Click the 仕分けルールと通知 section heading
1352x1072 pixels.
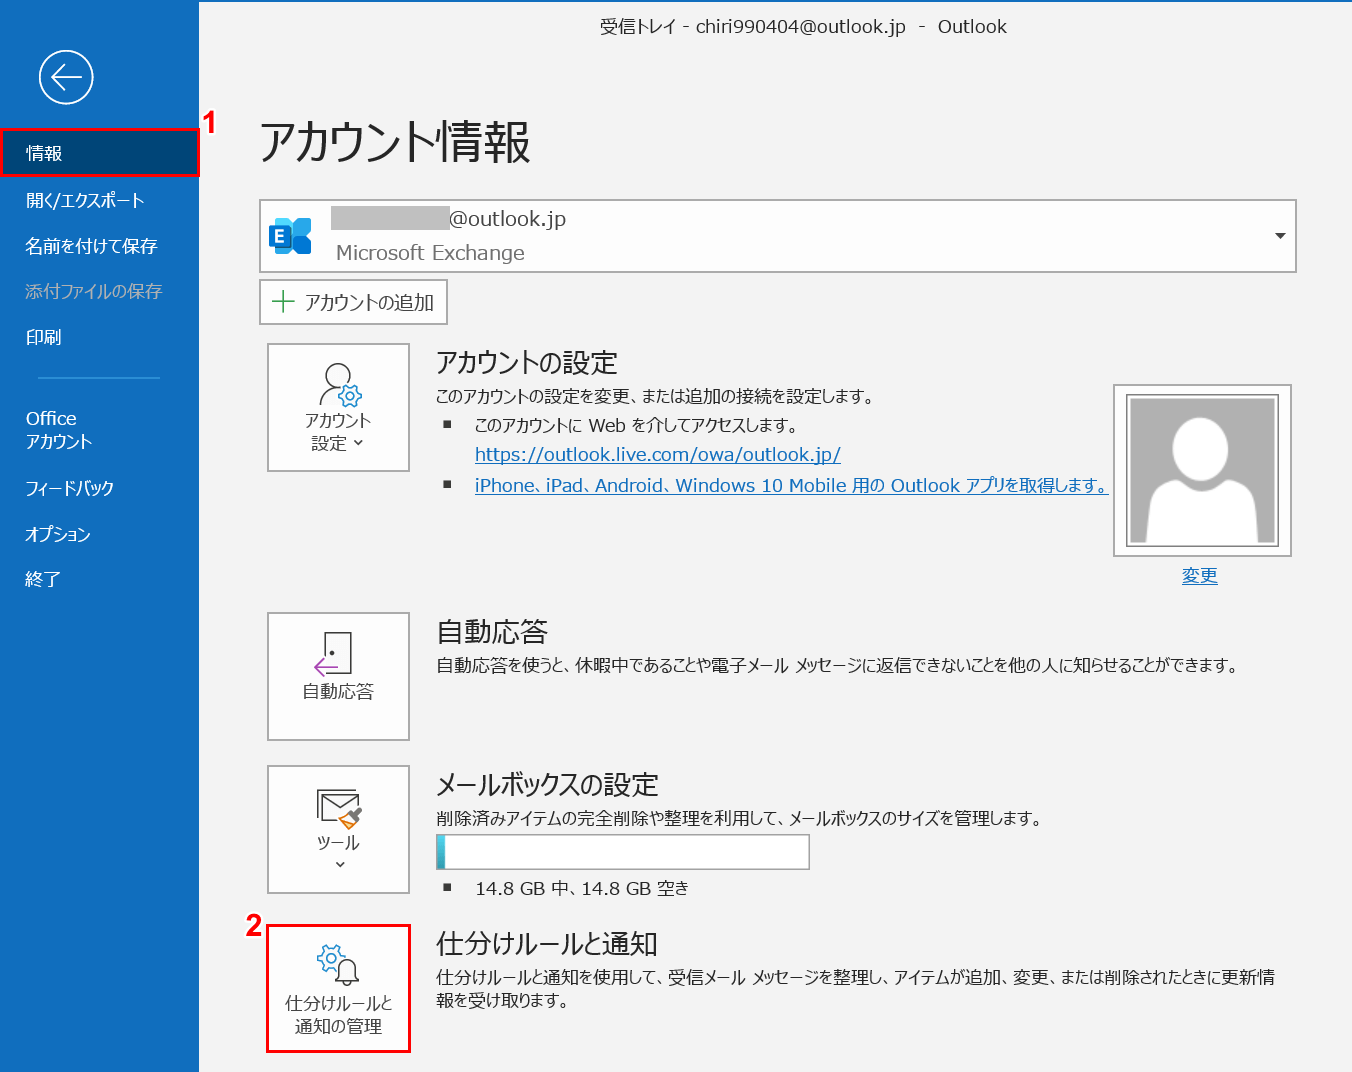547,943
